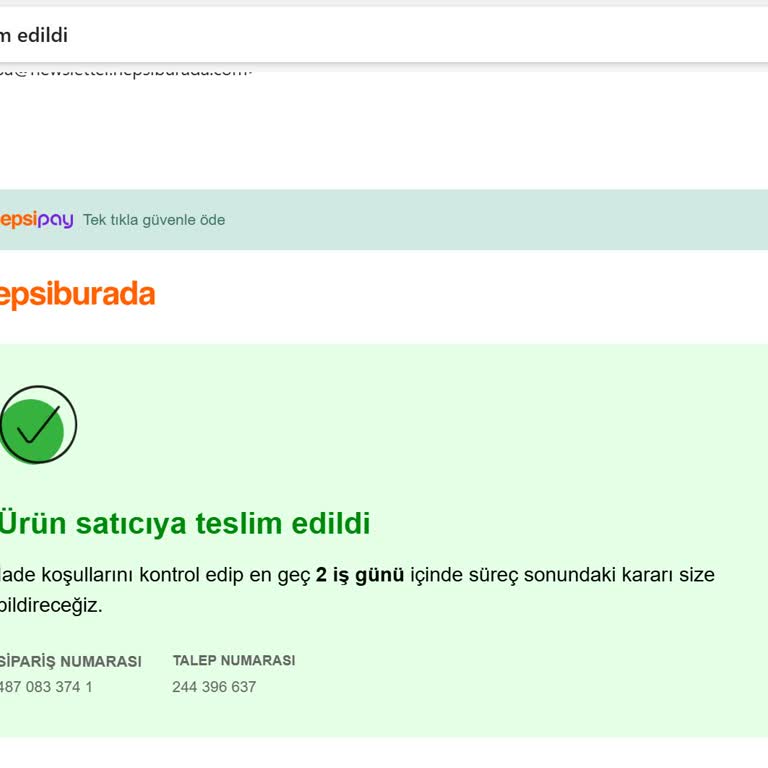Click the bold '2 iş günü' text
Viewport: 768px width, 768px height.
360,575
